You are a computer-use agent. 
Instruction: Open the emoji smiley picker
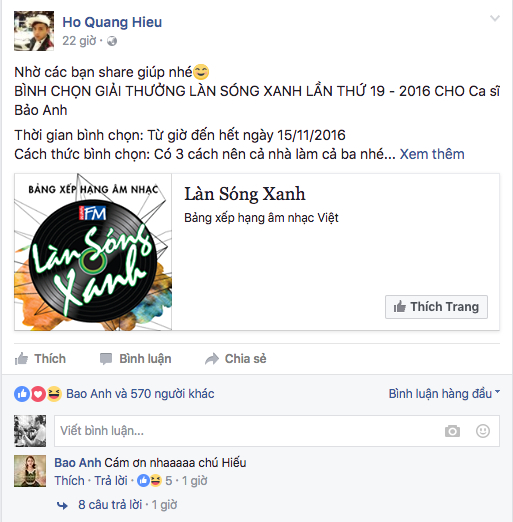[483, 431]
